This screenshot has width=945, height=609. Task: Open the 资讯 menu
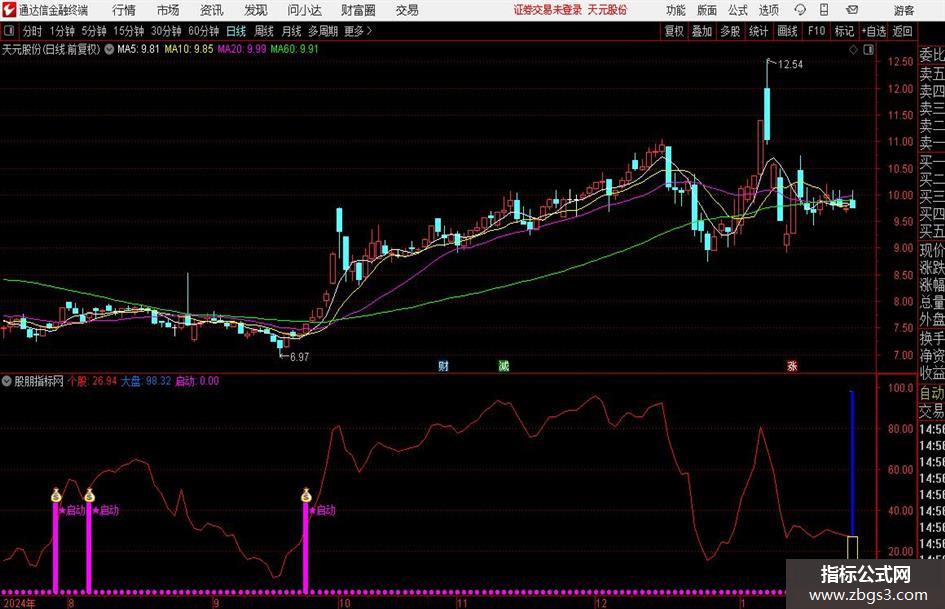[212, 10]
